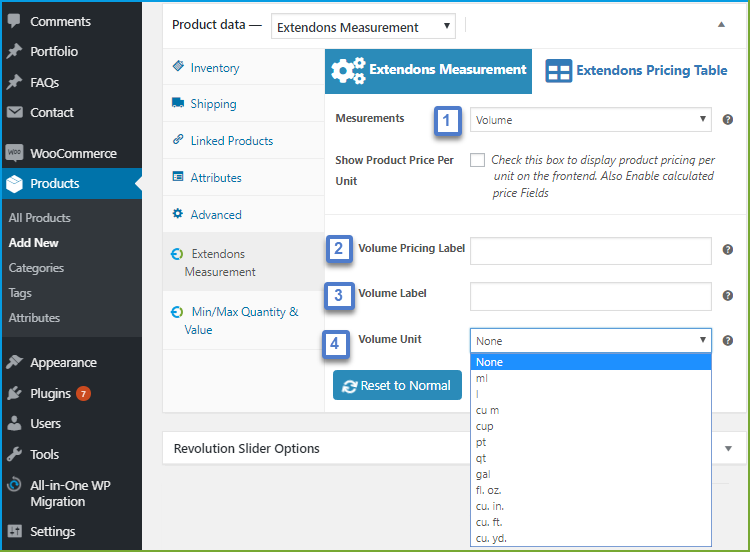Click the plugins update count badge
750x552 pixels.
pos(83,393)
